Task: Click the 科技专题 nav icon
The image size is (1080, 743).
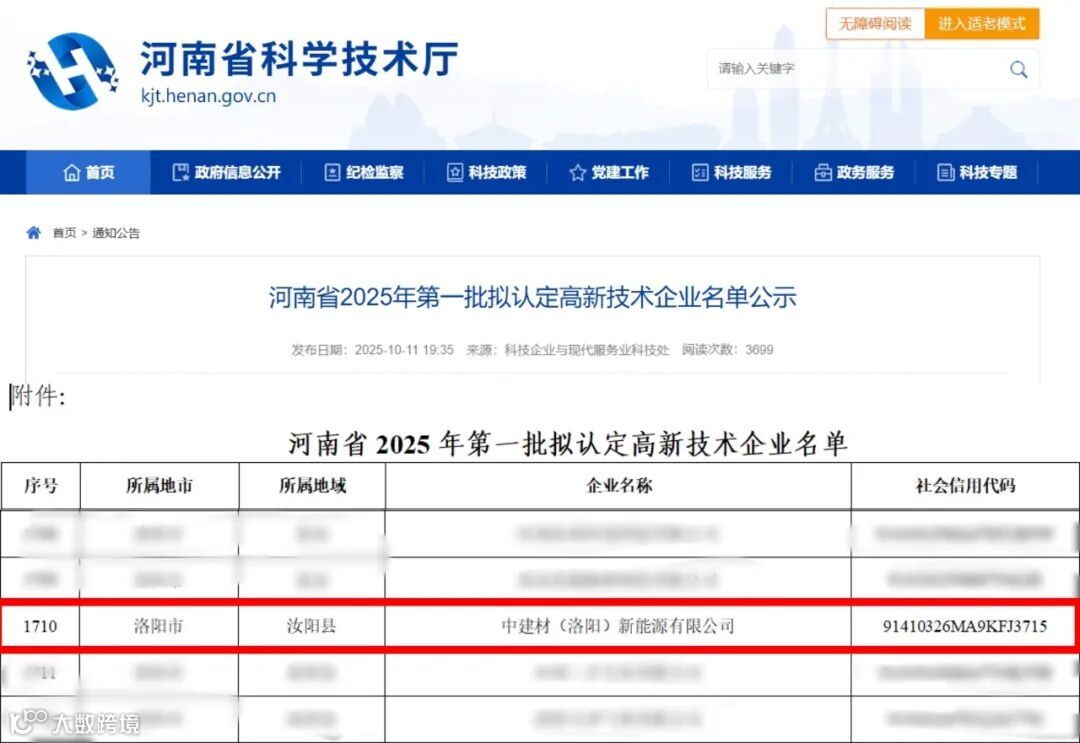Action: click(946, 172)
